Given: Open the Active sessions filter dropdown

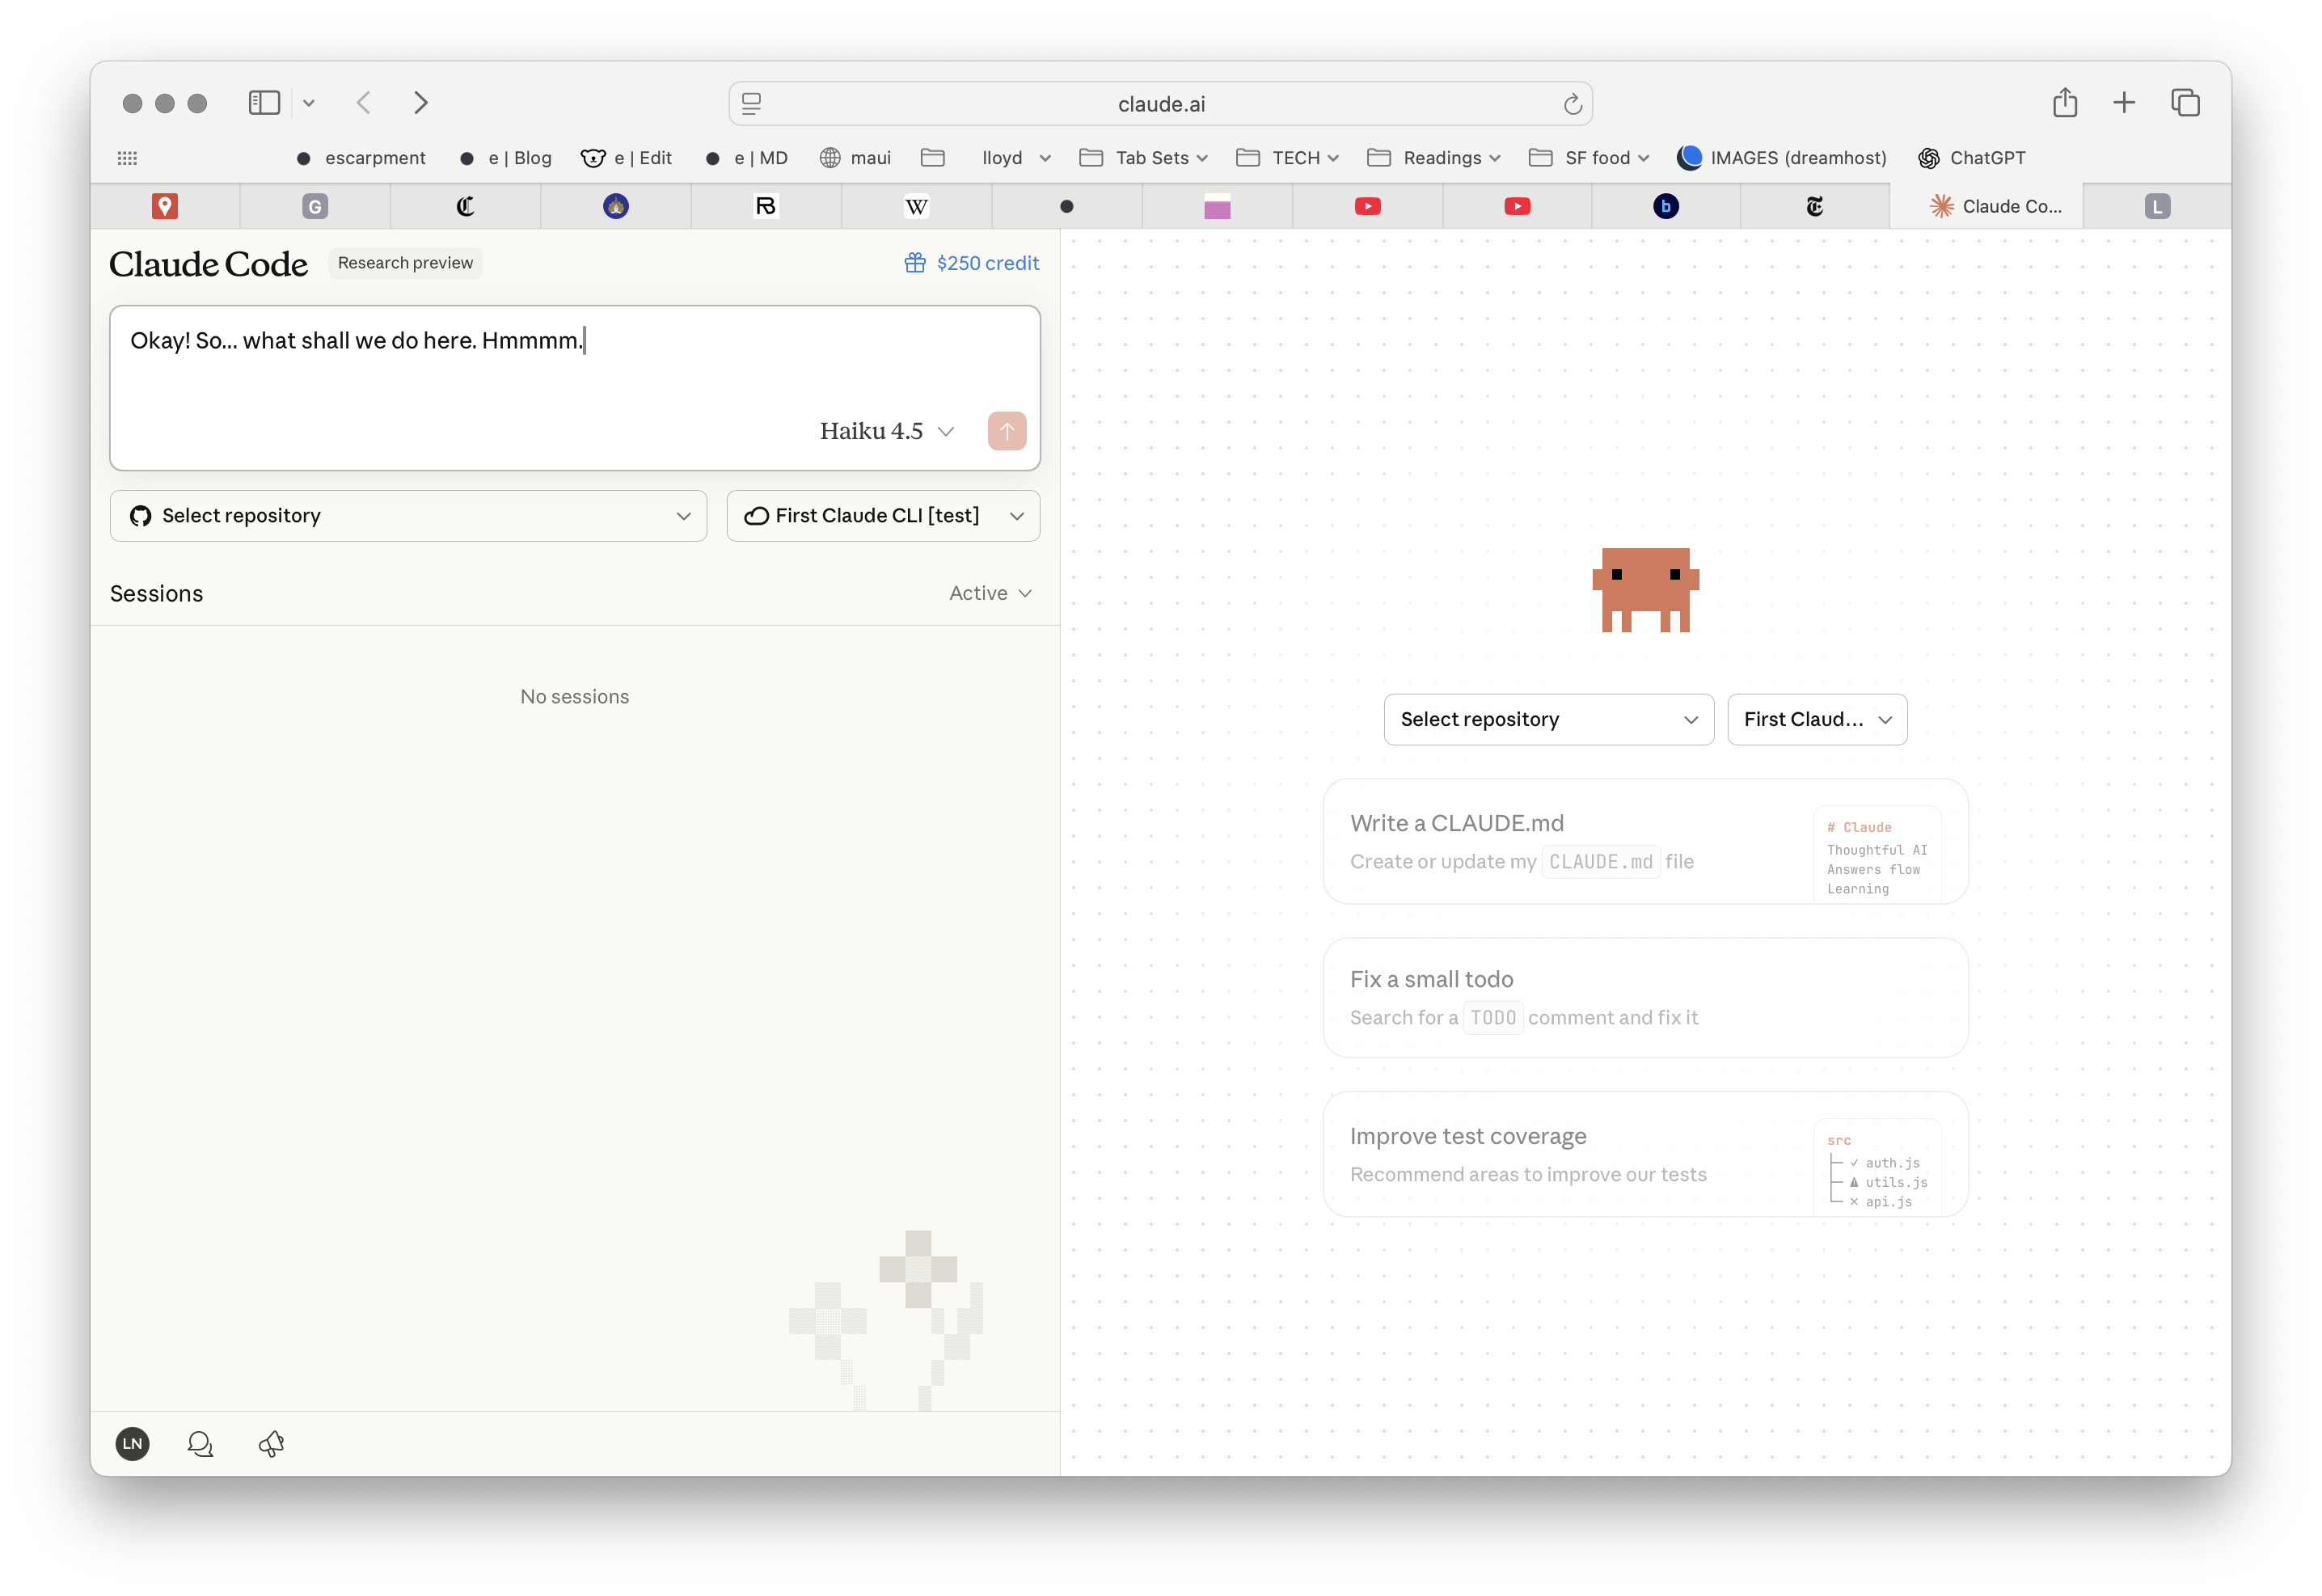Looking at the screenshot, I should click(x=989, y=593).
